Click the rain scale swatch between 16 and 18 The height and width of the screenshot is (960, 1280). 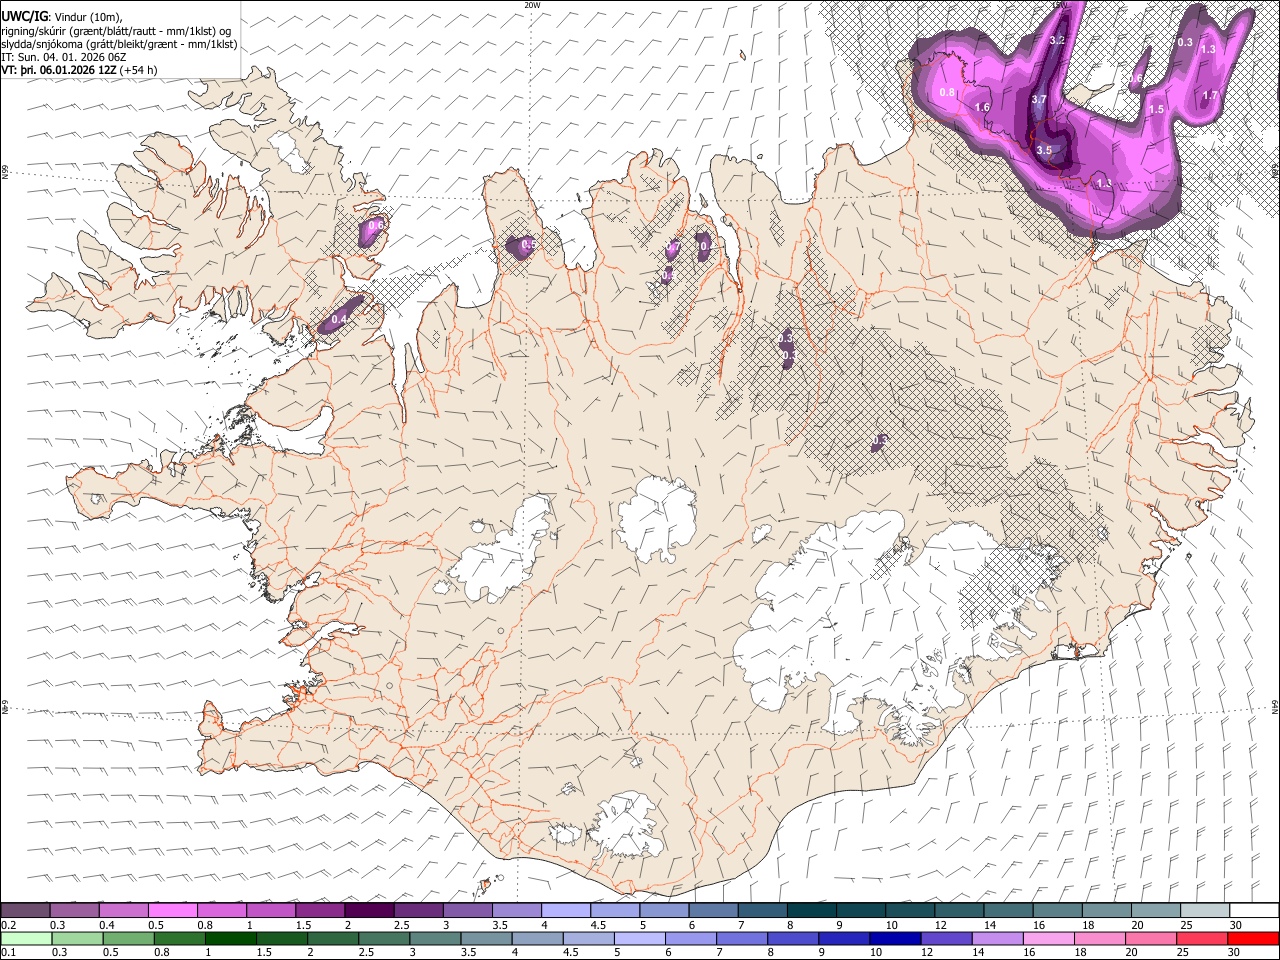(x=1050, y=938)
